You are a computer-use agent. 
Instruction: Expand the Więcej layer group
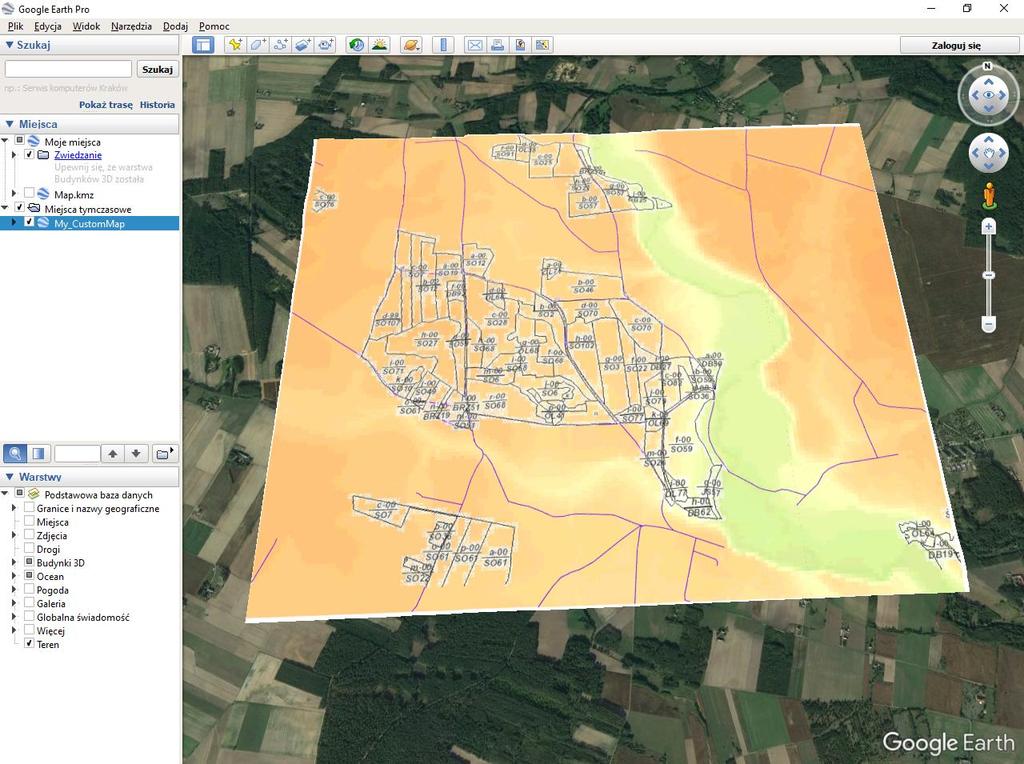14,630
